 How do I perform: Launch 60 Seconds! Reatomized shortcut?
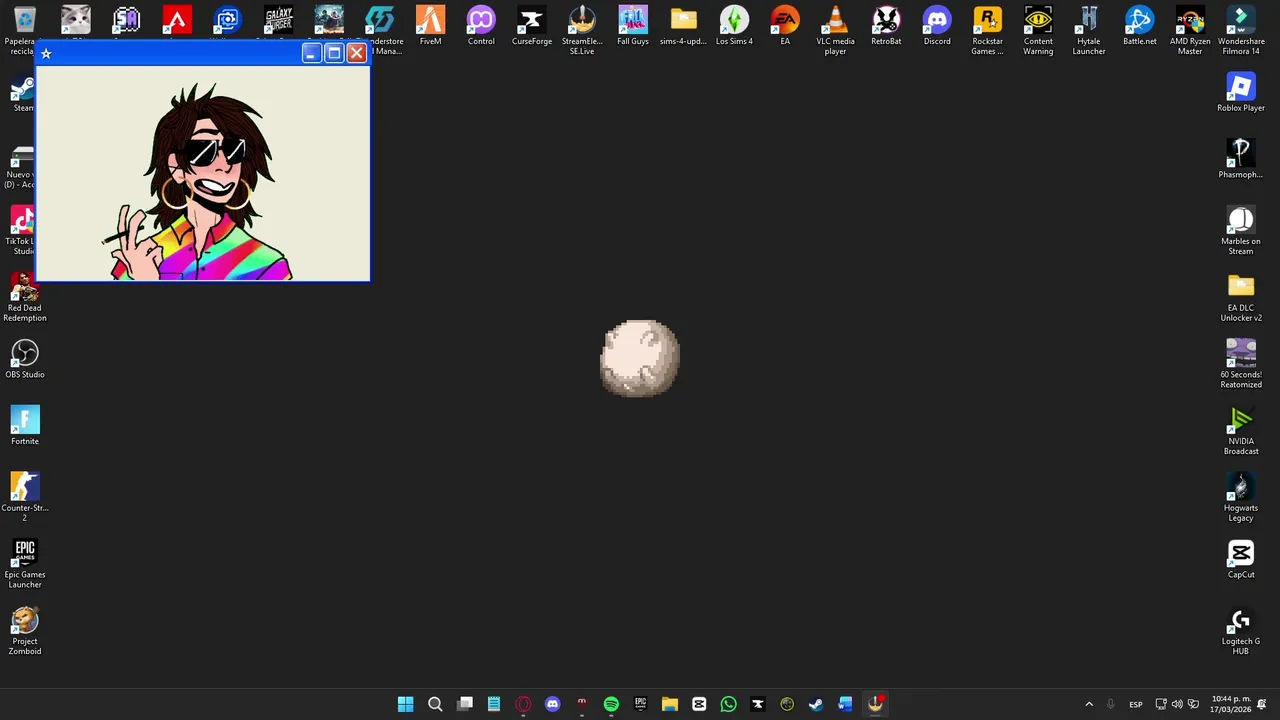1241,363
